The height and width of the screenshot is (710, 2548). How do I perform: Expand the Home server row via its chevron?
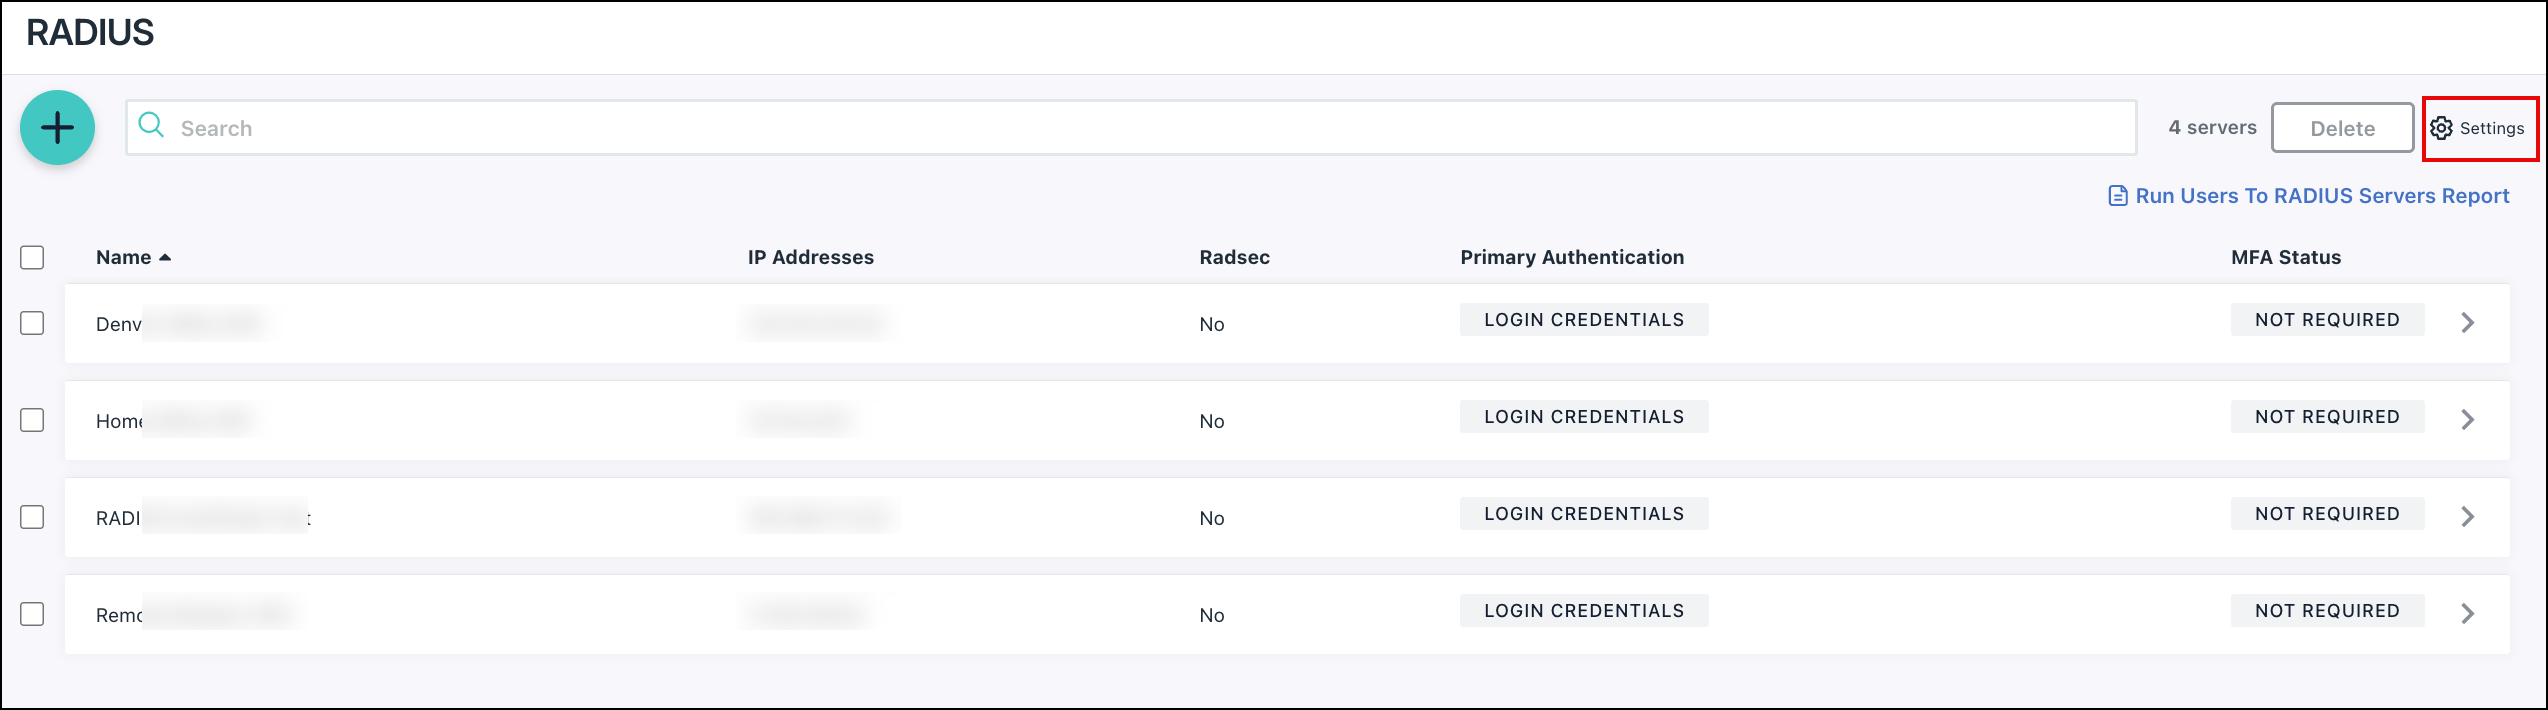[2467, 420]
